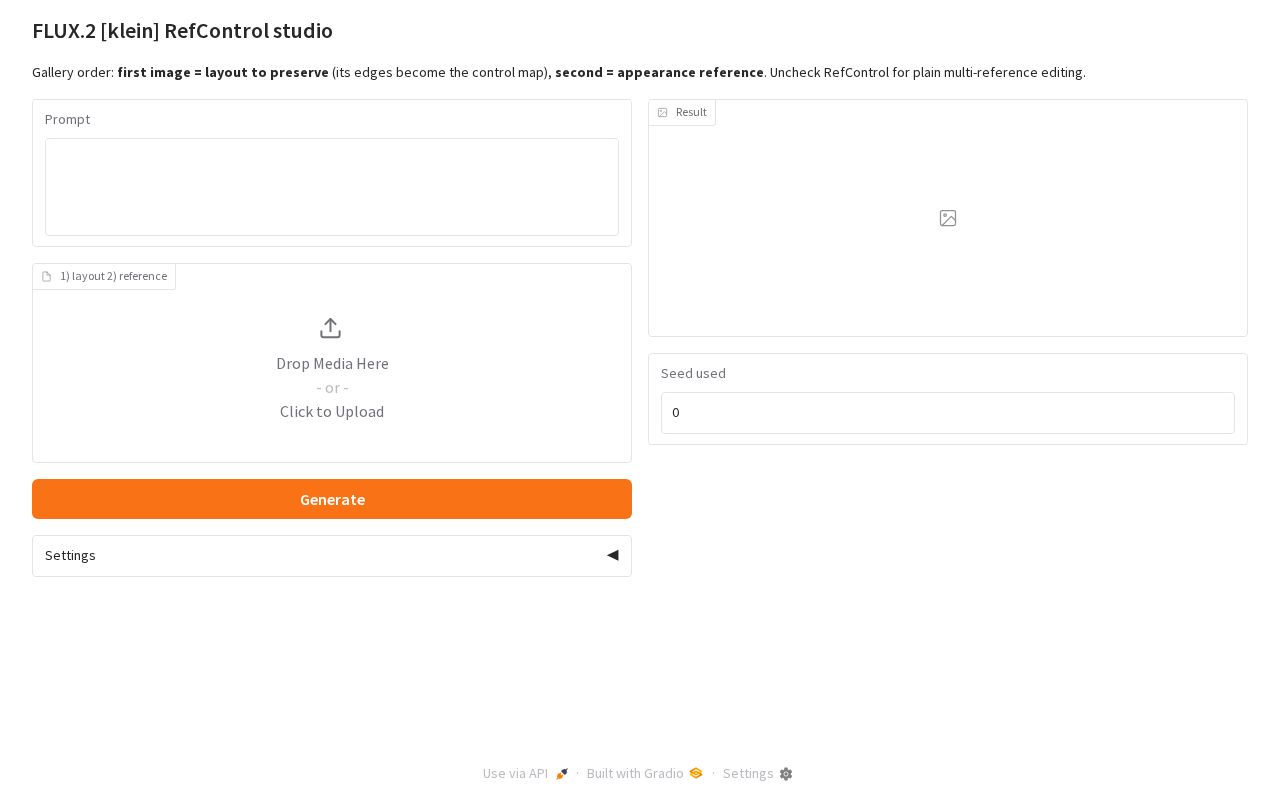The image size is (1280, 800).
Task: Click the Prompt field label
Action: 67,119
